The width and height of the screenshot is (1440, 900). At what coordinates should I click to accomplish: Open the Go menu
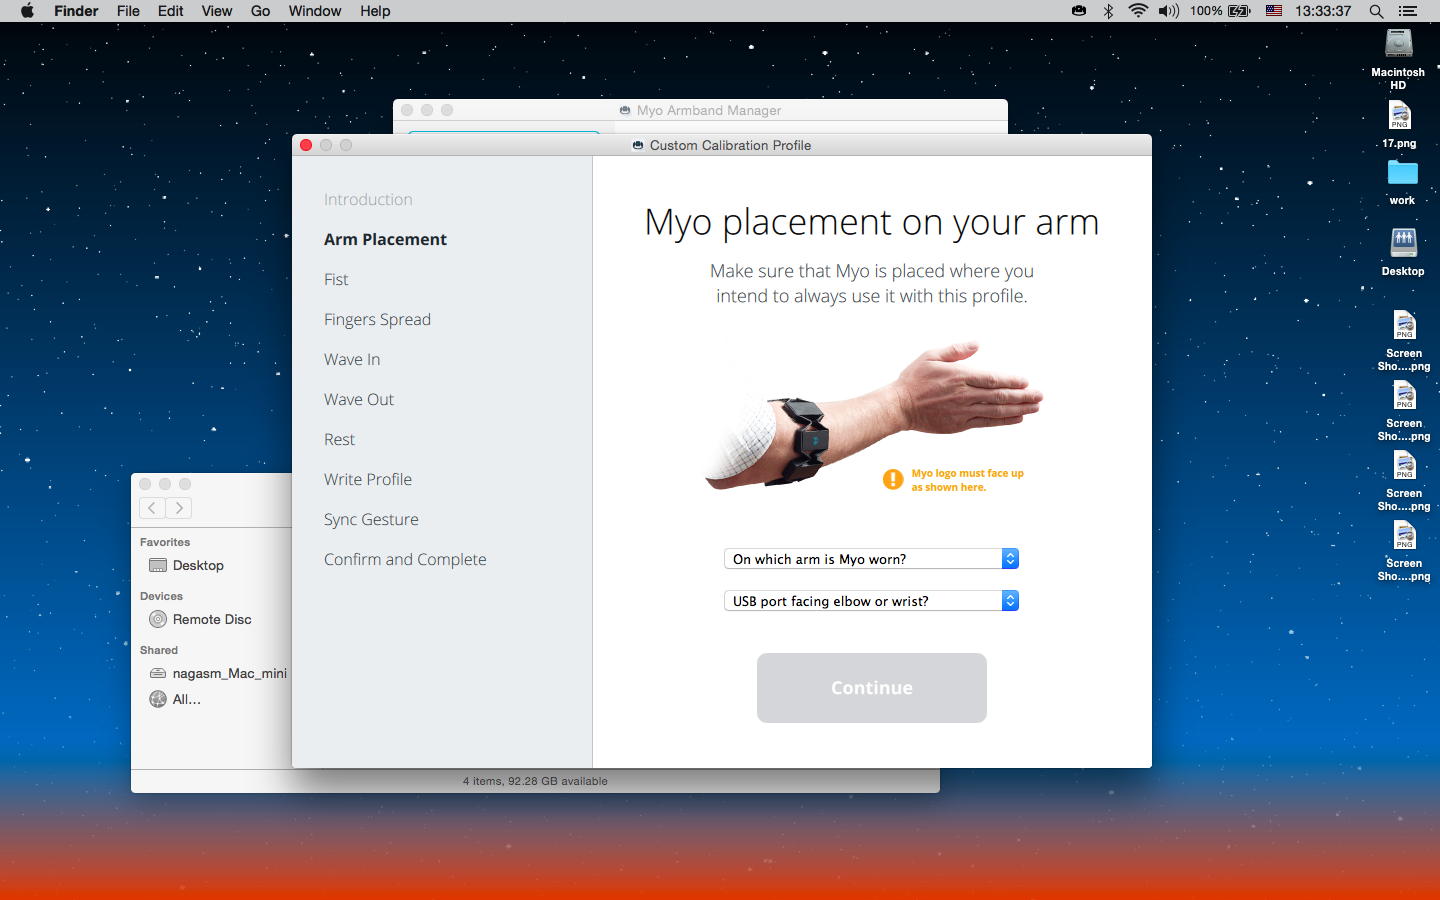coord(260,11)
